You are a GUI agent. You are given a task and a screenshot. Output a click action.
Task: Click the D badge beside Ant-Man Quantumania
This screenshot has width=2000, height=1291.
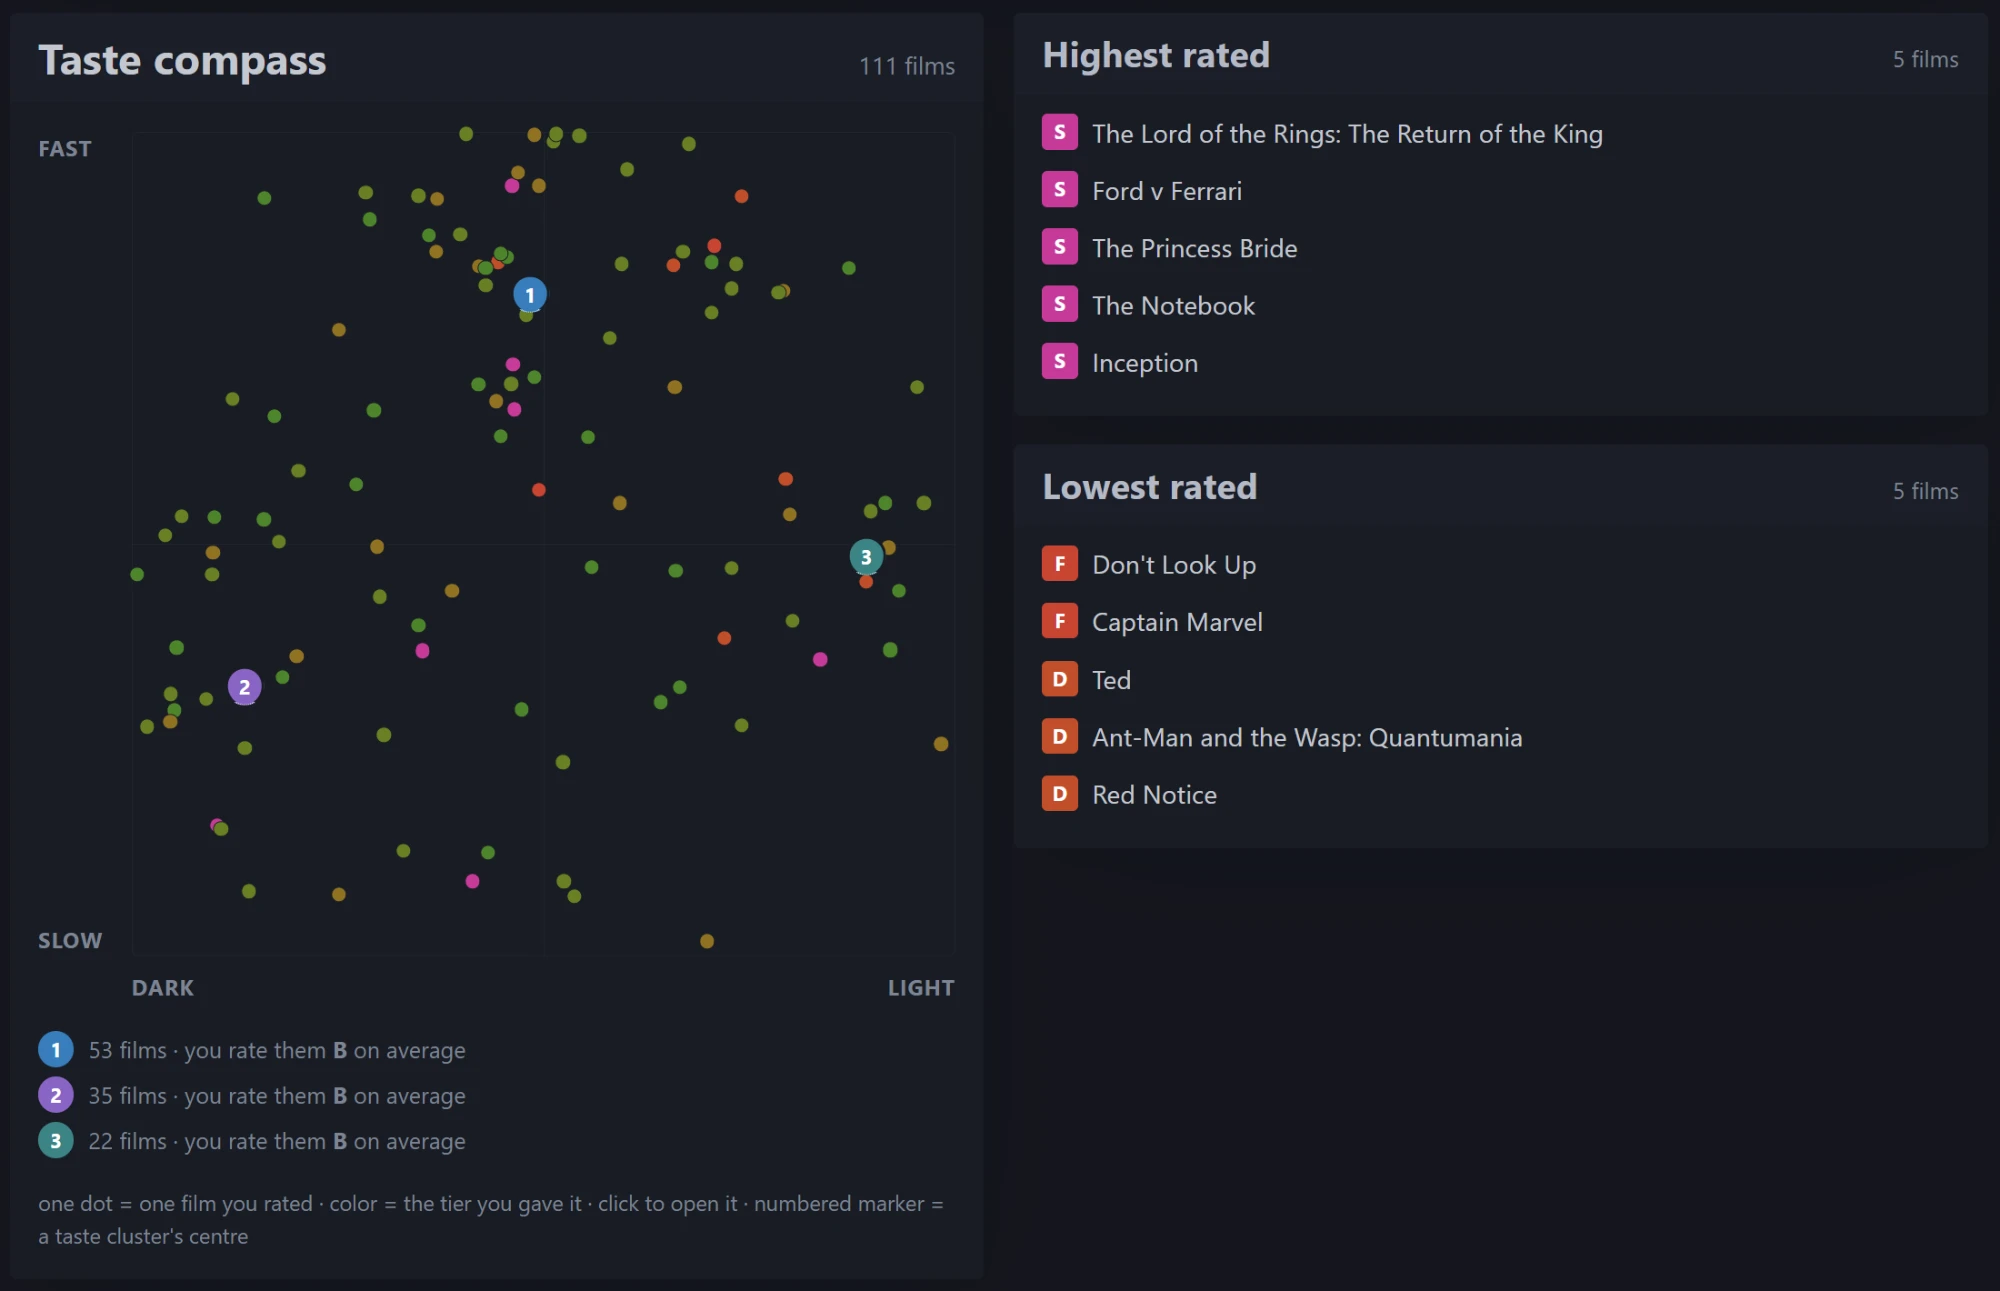click(x=1060, y=737)
